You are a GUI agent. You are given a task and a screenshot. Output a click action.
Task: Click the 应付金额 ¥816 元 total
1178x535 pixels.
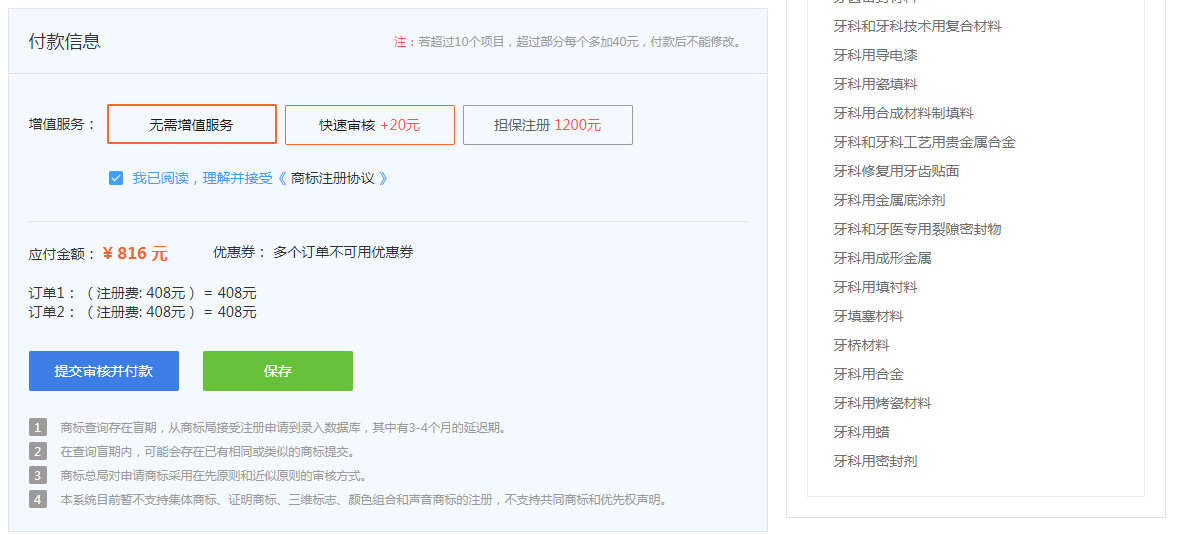(134, 254)
